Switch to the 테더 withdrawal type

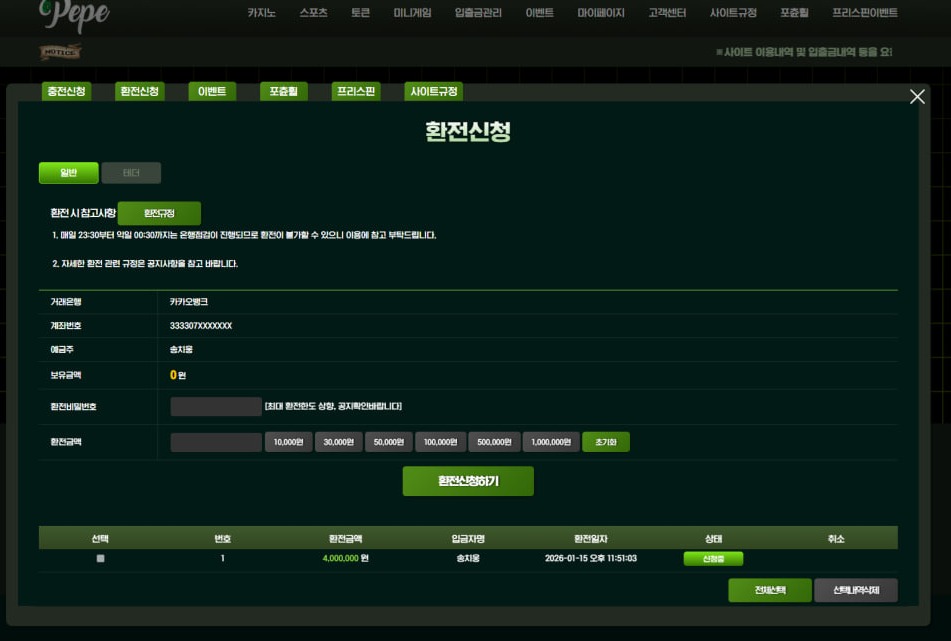[x=131, y=173]
